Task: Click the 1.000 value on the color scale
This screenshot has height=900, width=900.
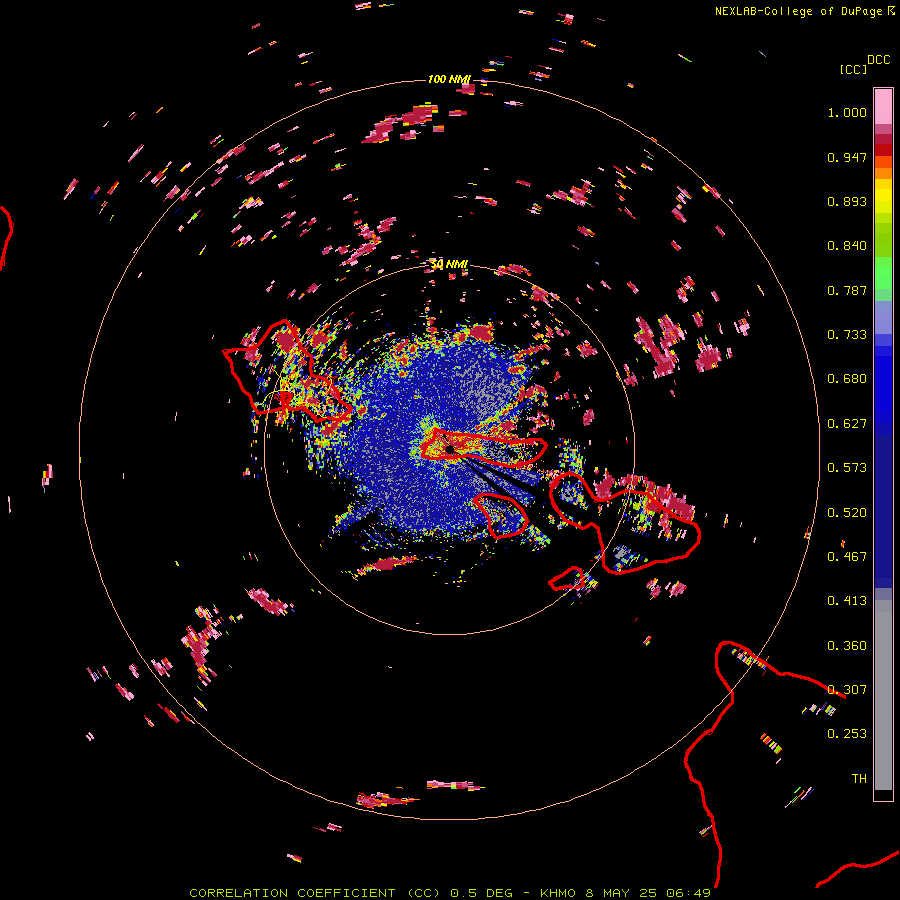Action: 847,112
